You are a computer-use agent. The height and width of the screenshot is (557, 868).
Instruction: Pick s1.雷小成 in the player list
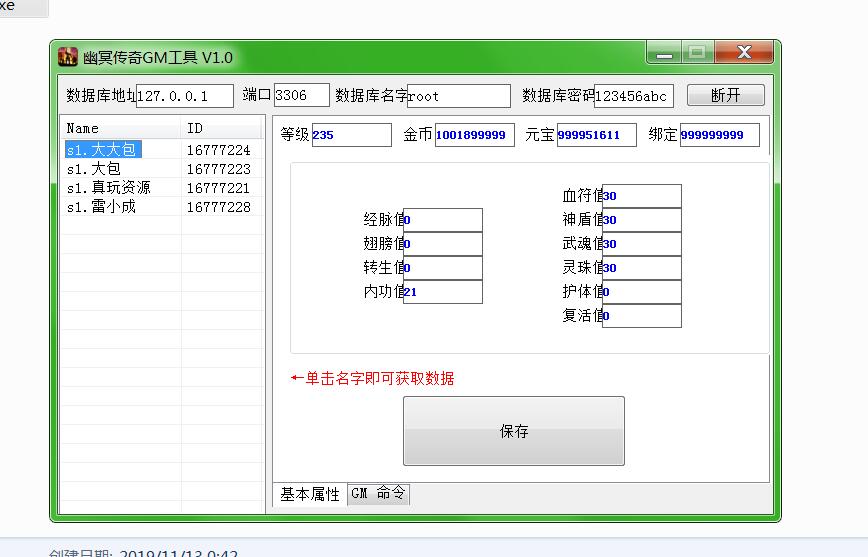pos(101,207)
